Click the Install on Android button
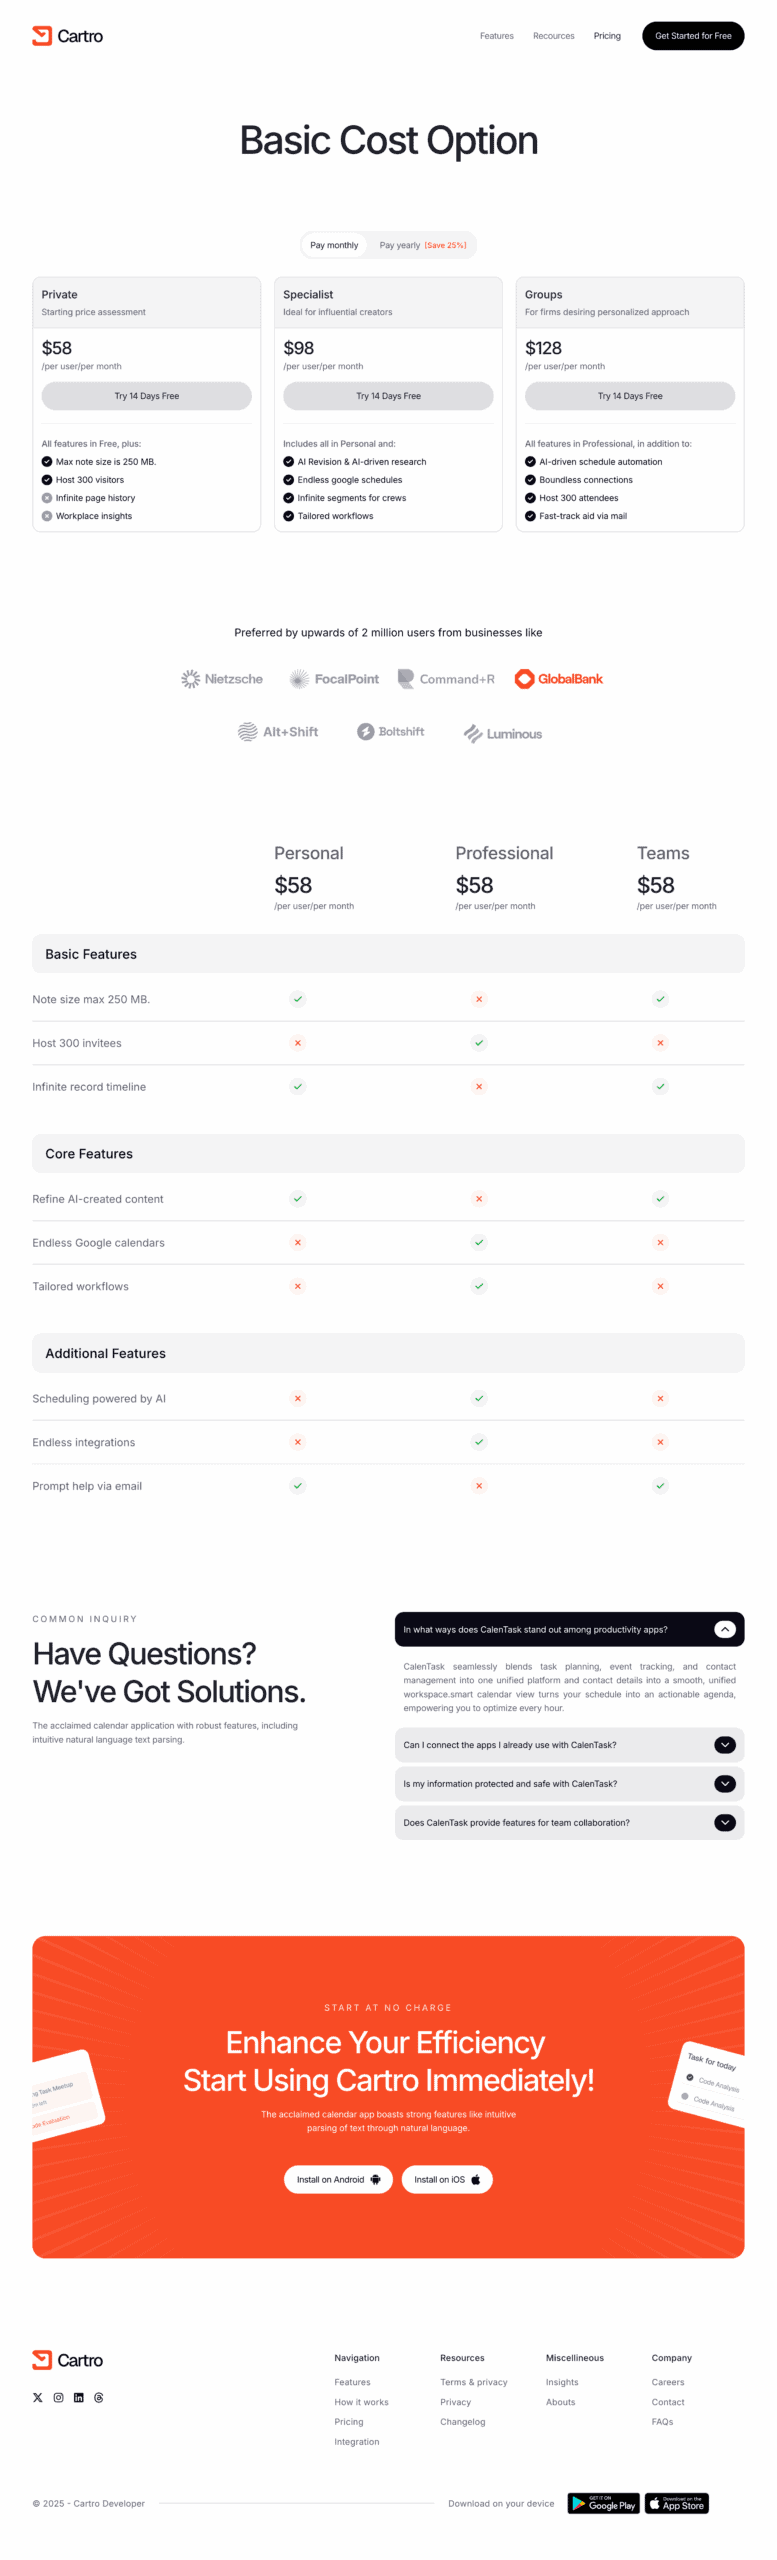 coord(338,2179)
